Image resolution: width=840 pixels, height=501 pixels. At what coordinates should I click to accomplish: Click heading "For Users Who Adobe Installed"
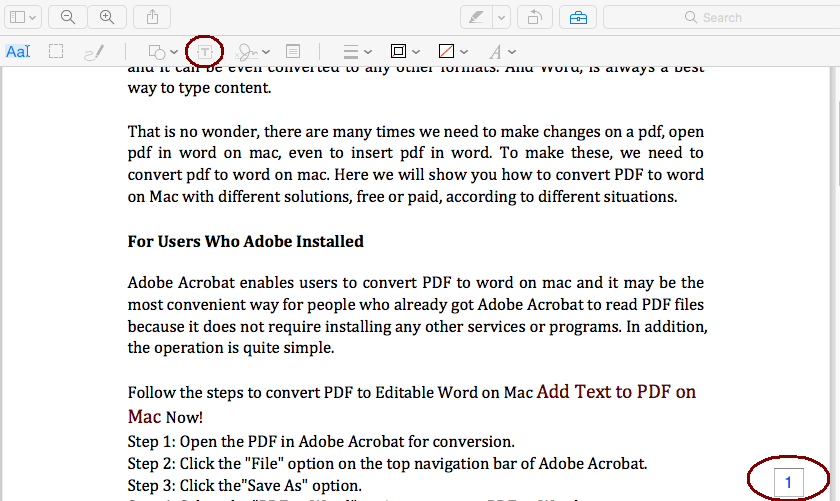(x=245, y=242)
